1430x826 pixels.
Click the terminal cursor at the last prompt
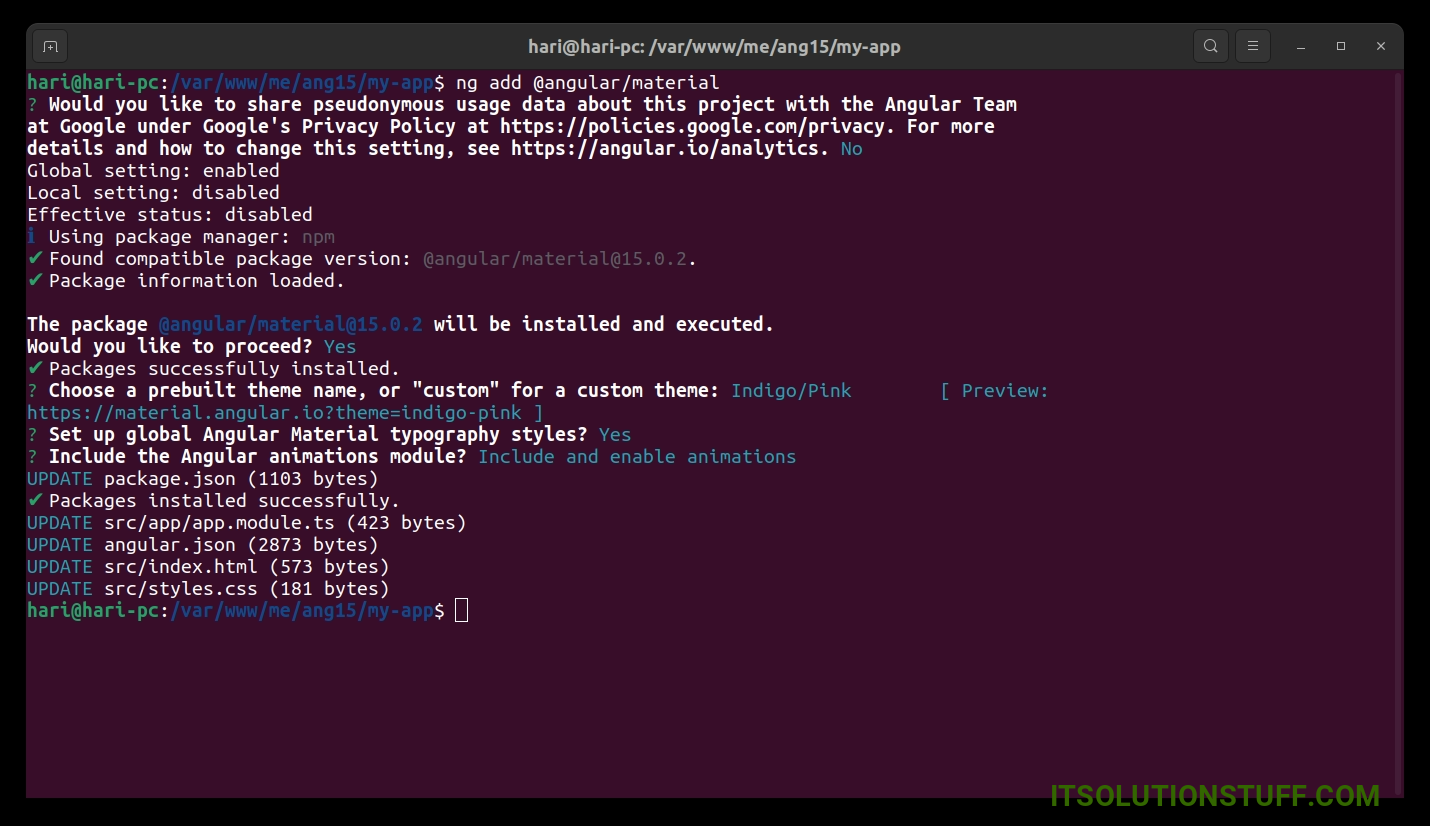click(x=461, y=610)
